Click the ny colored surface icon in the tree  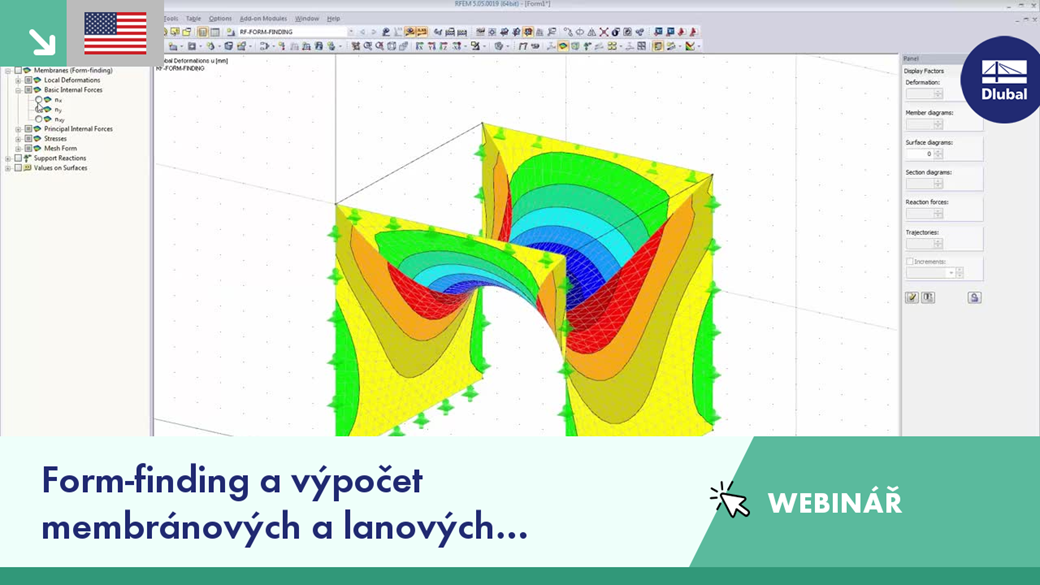pyautogui.click(x=48, y=109)
